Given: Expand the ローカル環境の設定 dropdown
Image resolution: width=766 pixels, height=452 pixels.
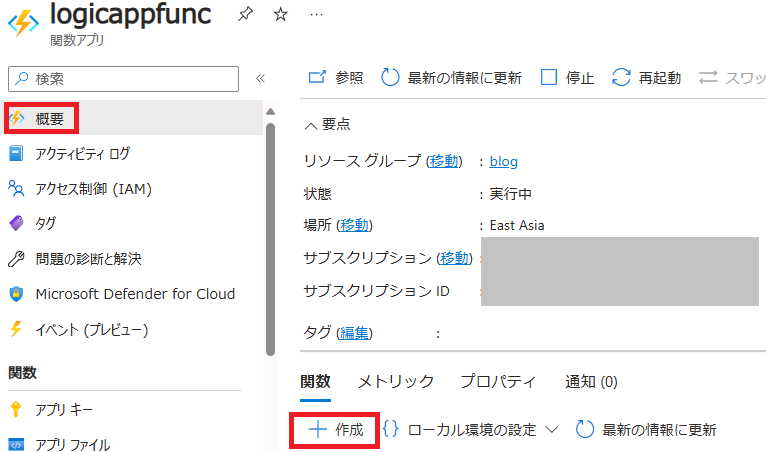Looking at the screenshot, I should pos(471,430).
